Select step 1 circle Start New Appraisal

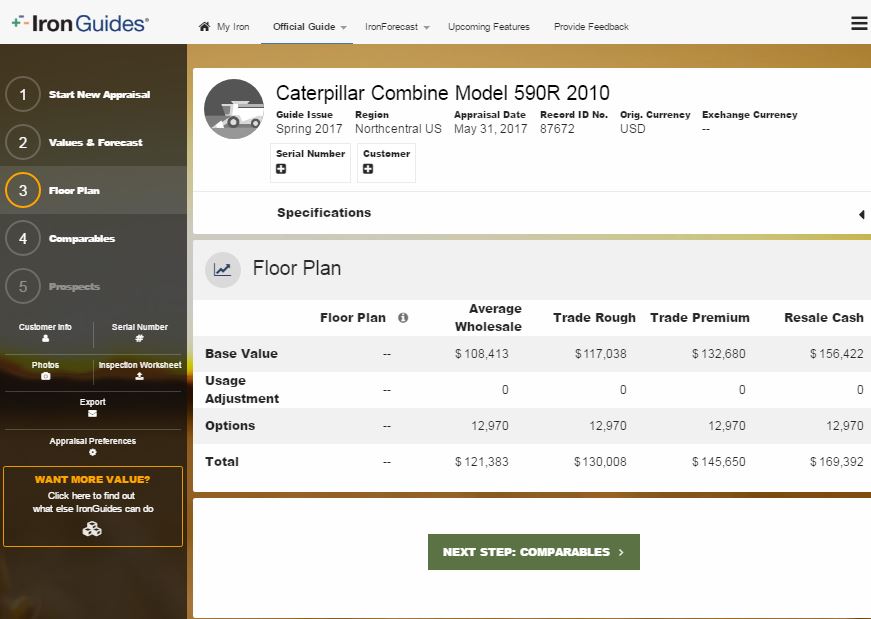tap(23, 94)
